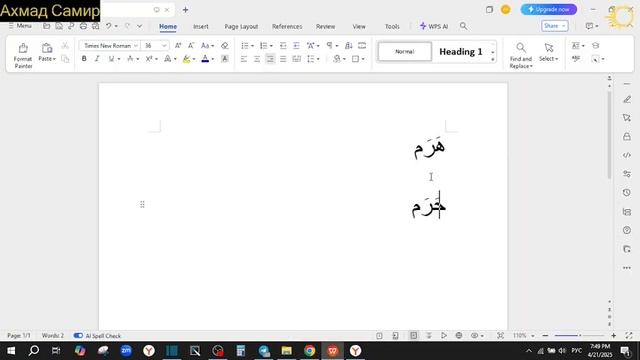This screenshot has height=360, width=640.
Task: Click the Open folder icon in quick access
Action: point(47,26)
